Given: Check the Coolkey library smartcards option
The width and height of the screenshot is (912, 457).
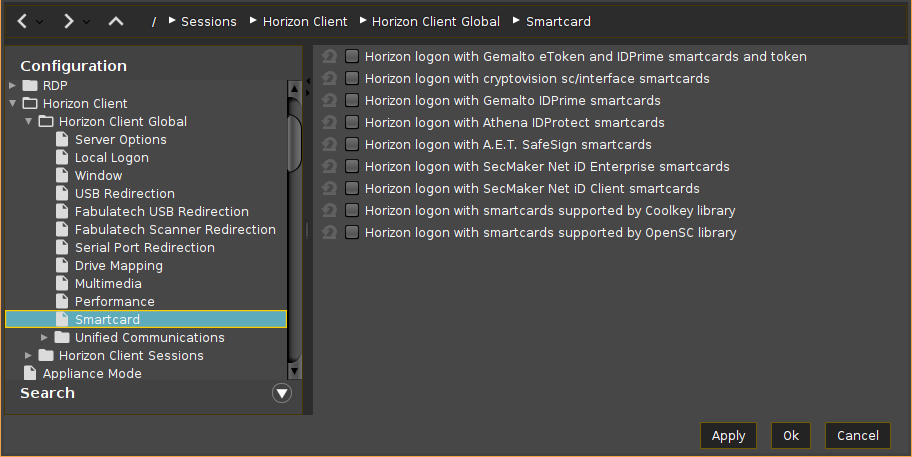Looking at the screenshot, I should [352, 211].
